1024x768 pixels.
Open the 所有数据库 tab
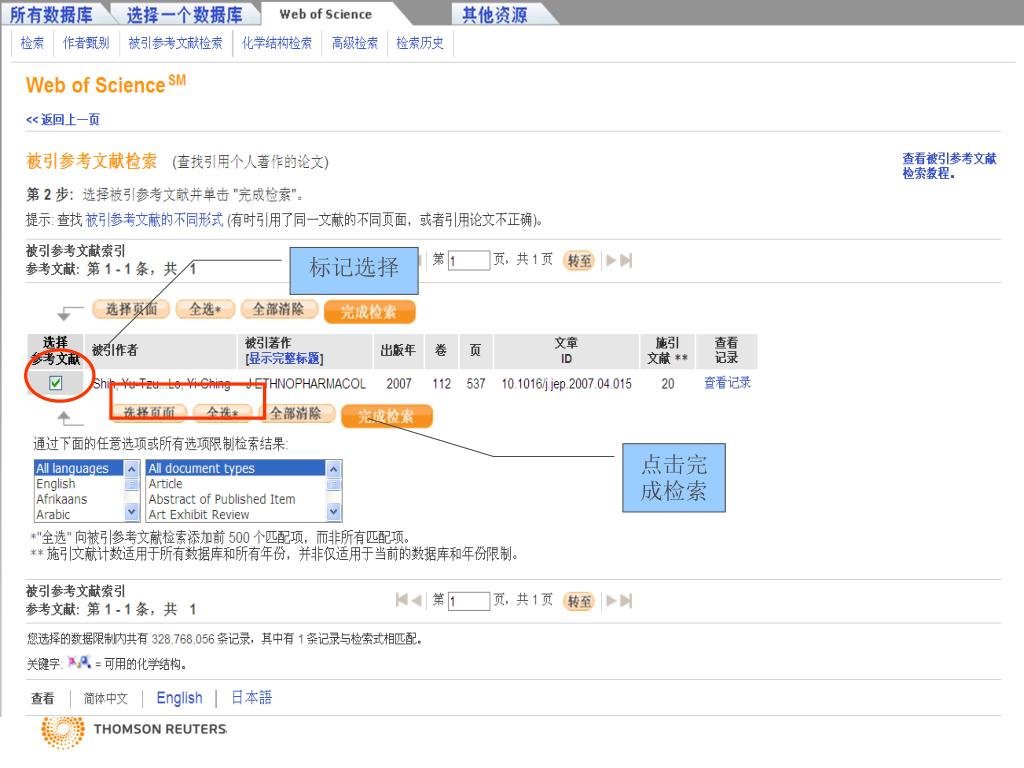(51, 14)
